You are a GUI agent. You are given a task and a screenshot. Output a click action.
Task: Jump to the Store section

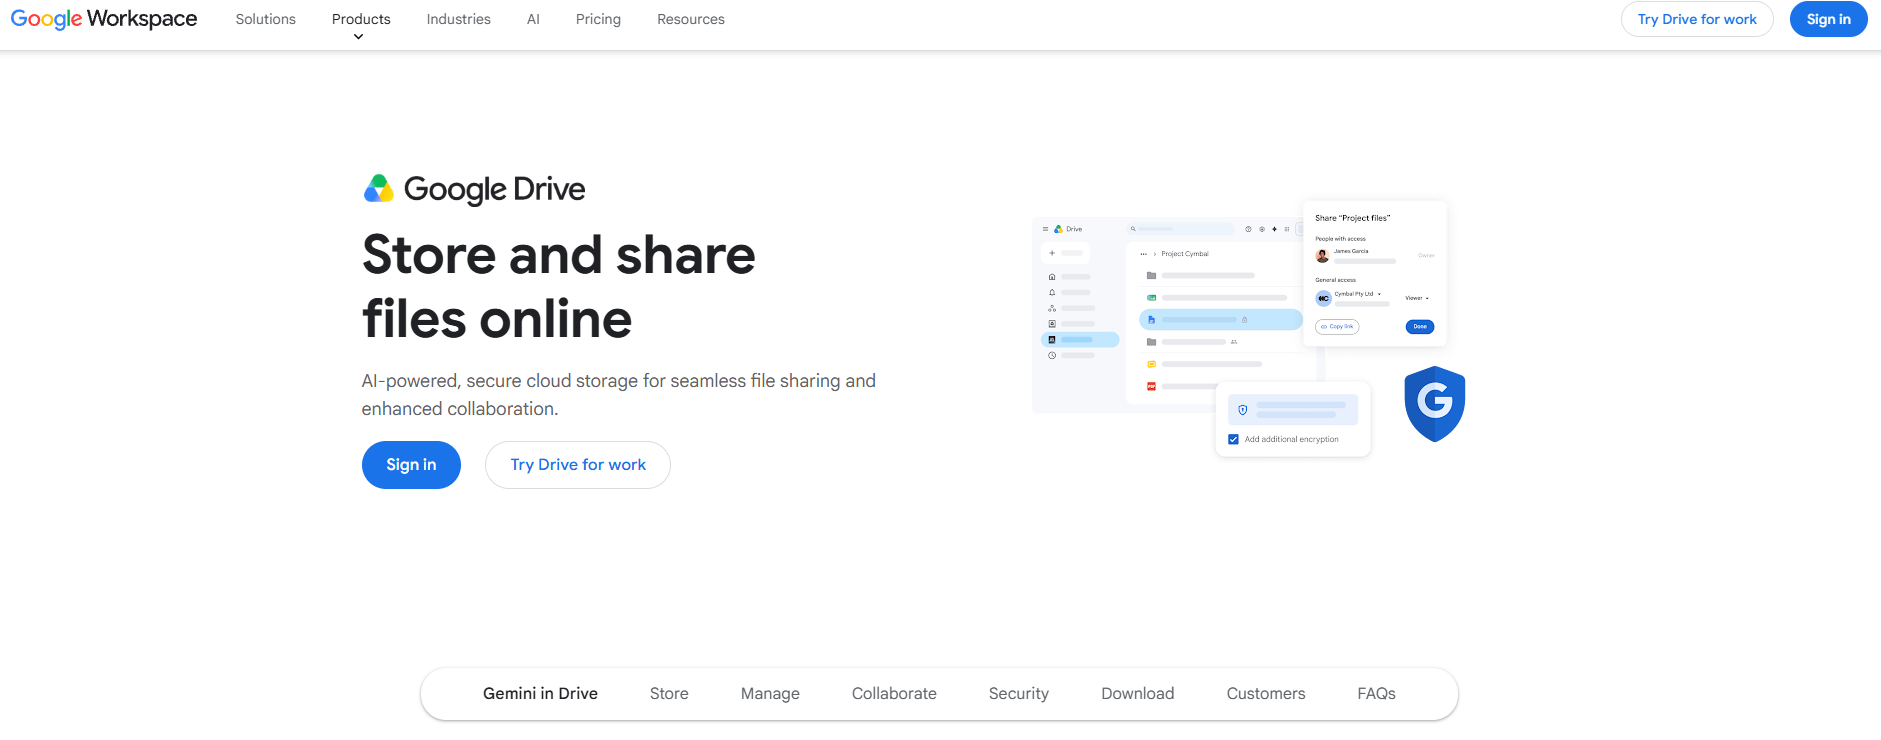click(669, 694)
